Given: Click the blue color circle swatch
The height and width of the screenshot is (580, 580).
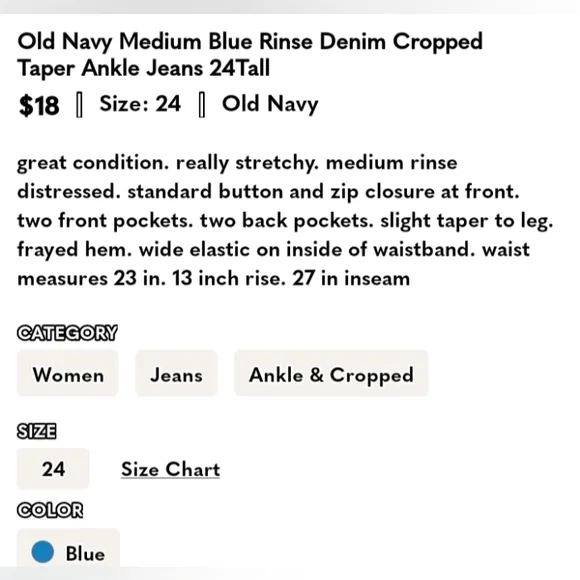Looking at the screenshot, I should pos(43,552).
